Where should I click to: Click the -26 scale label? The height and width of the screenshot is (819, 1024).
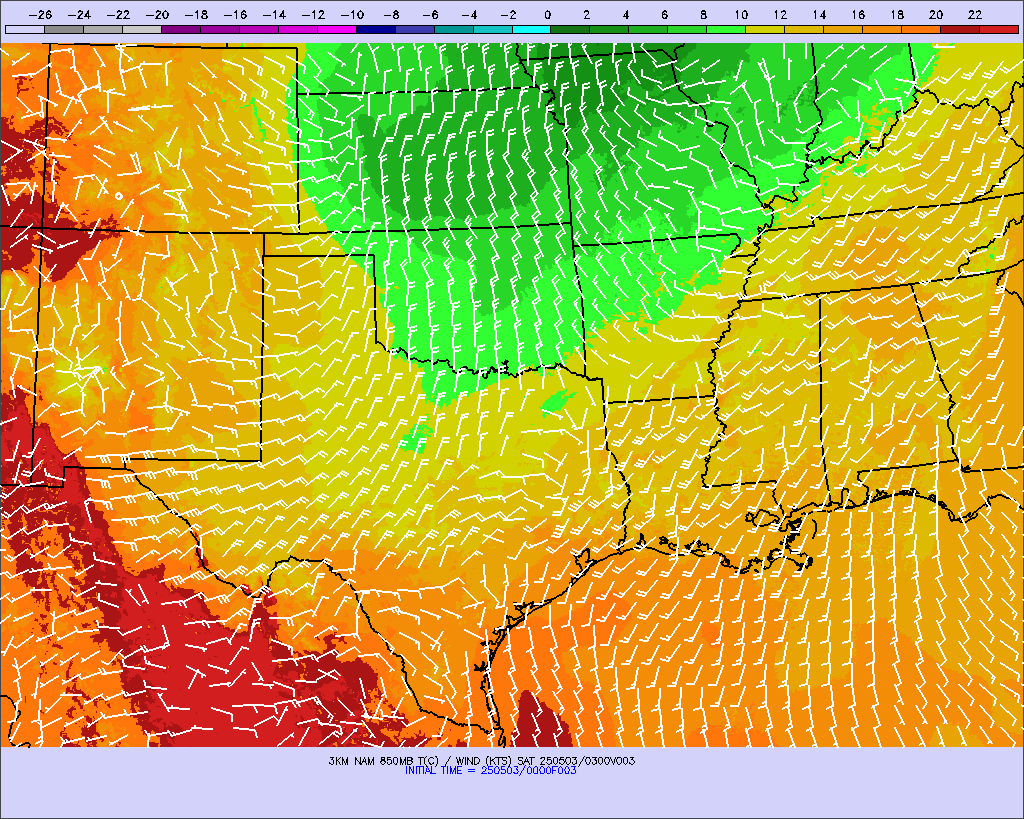pos(40,15)
